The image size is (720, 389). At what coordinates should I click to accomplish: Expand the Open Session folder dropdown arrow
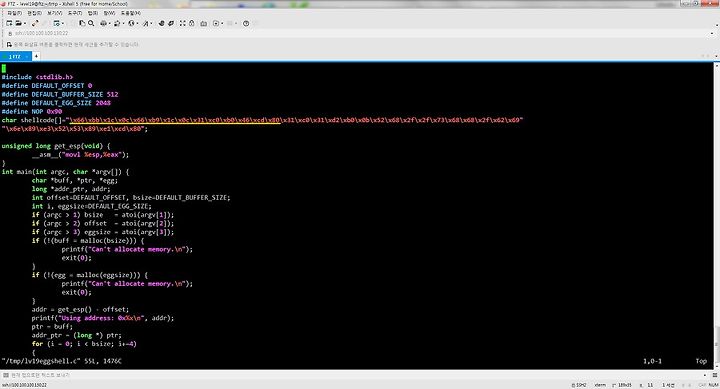(25, 23)
